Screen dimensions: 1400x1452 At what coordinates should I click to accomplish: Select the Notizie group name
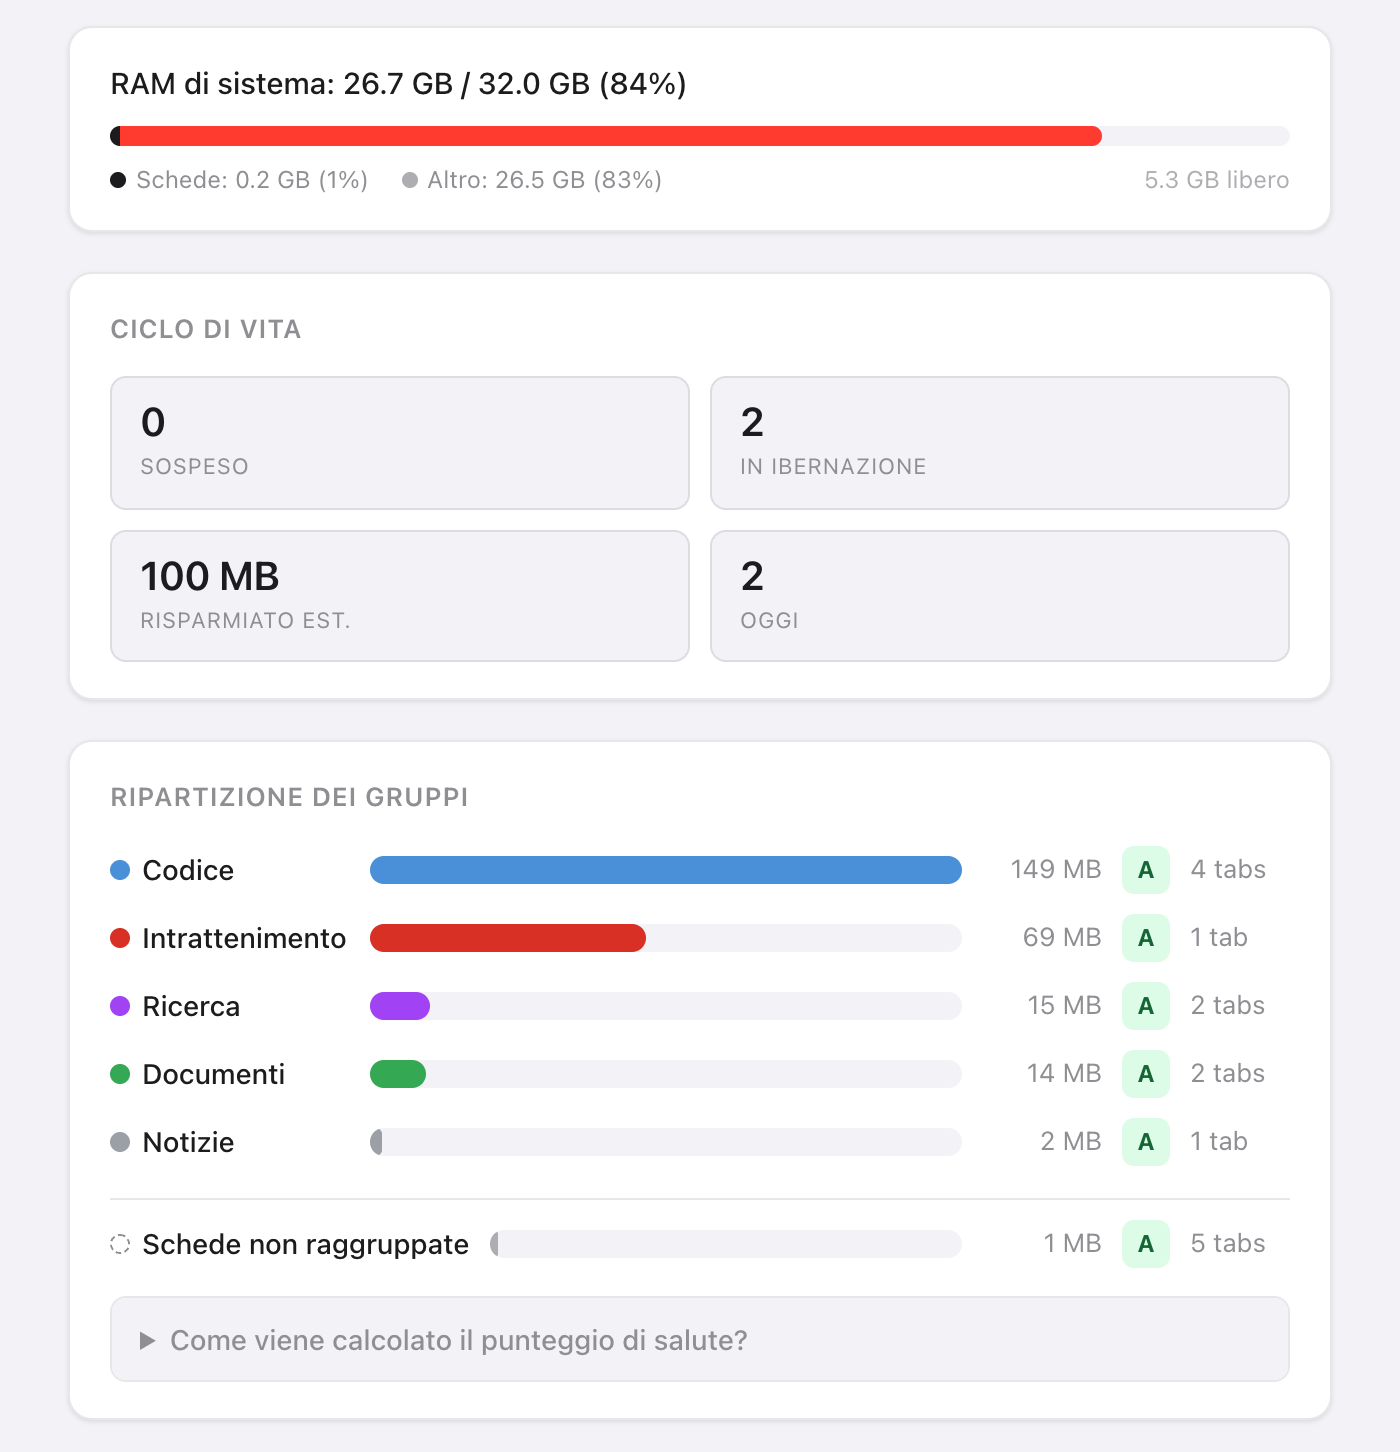click(x=188, y=1142)
